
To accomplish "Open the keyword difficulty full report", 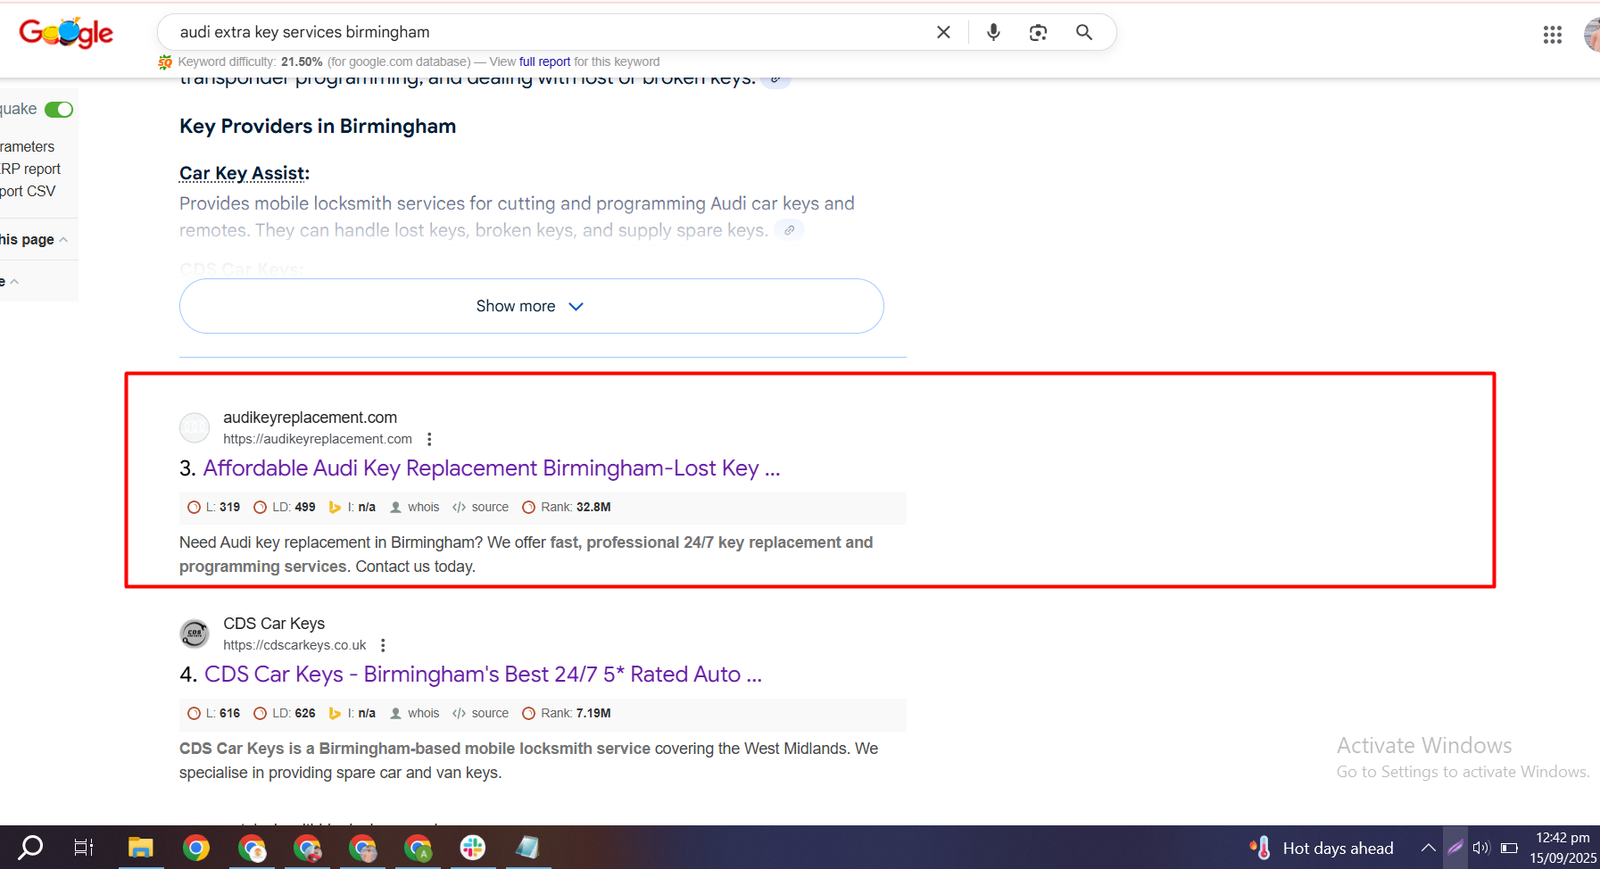I will pos(544,62).
